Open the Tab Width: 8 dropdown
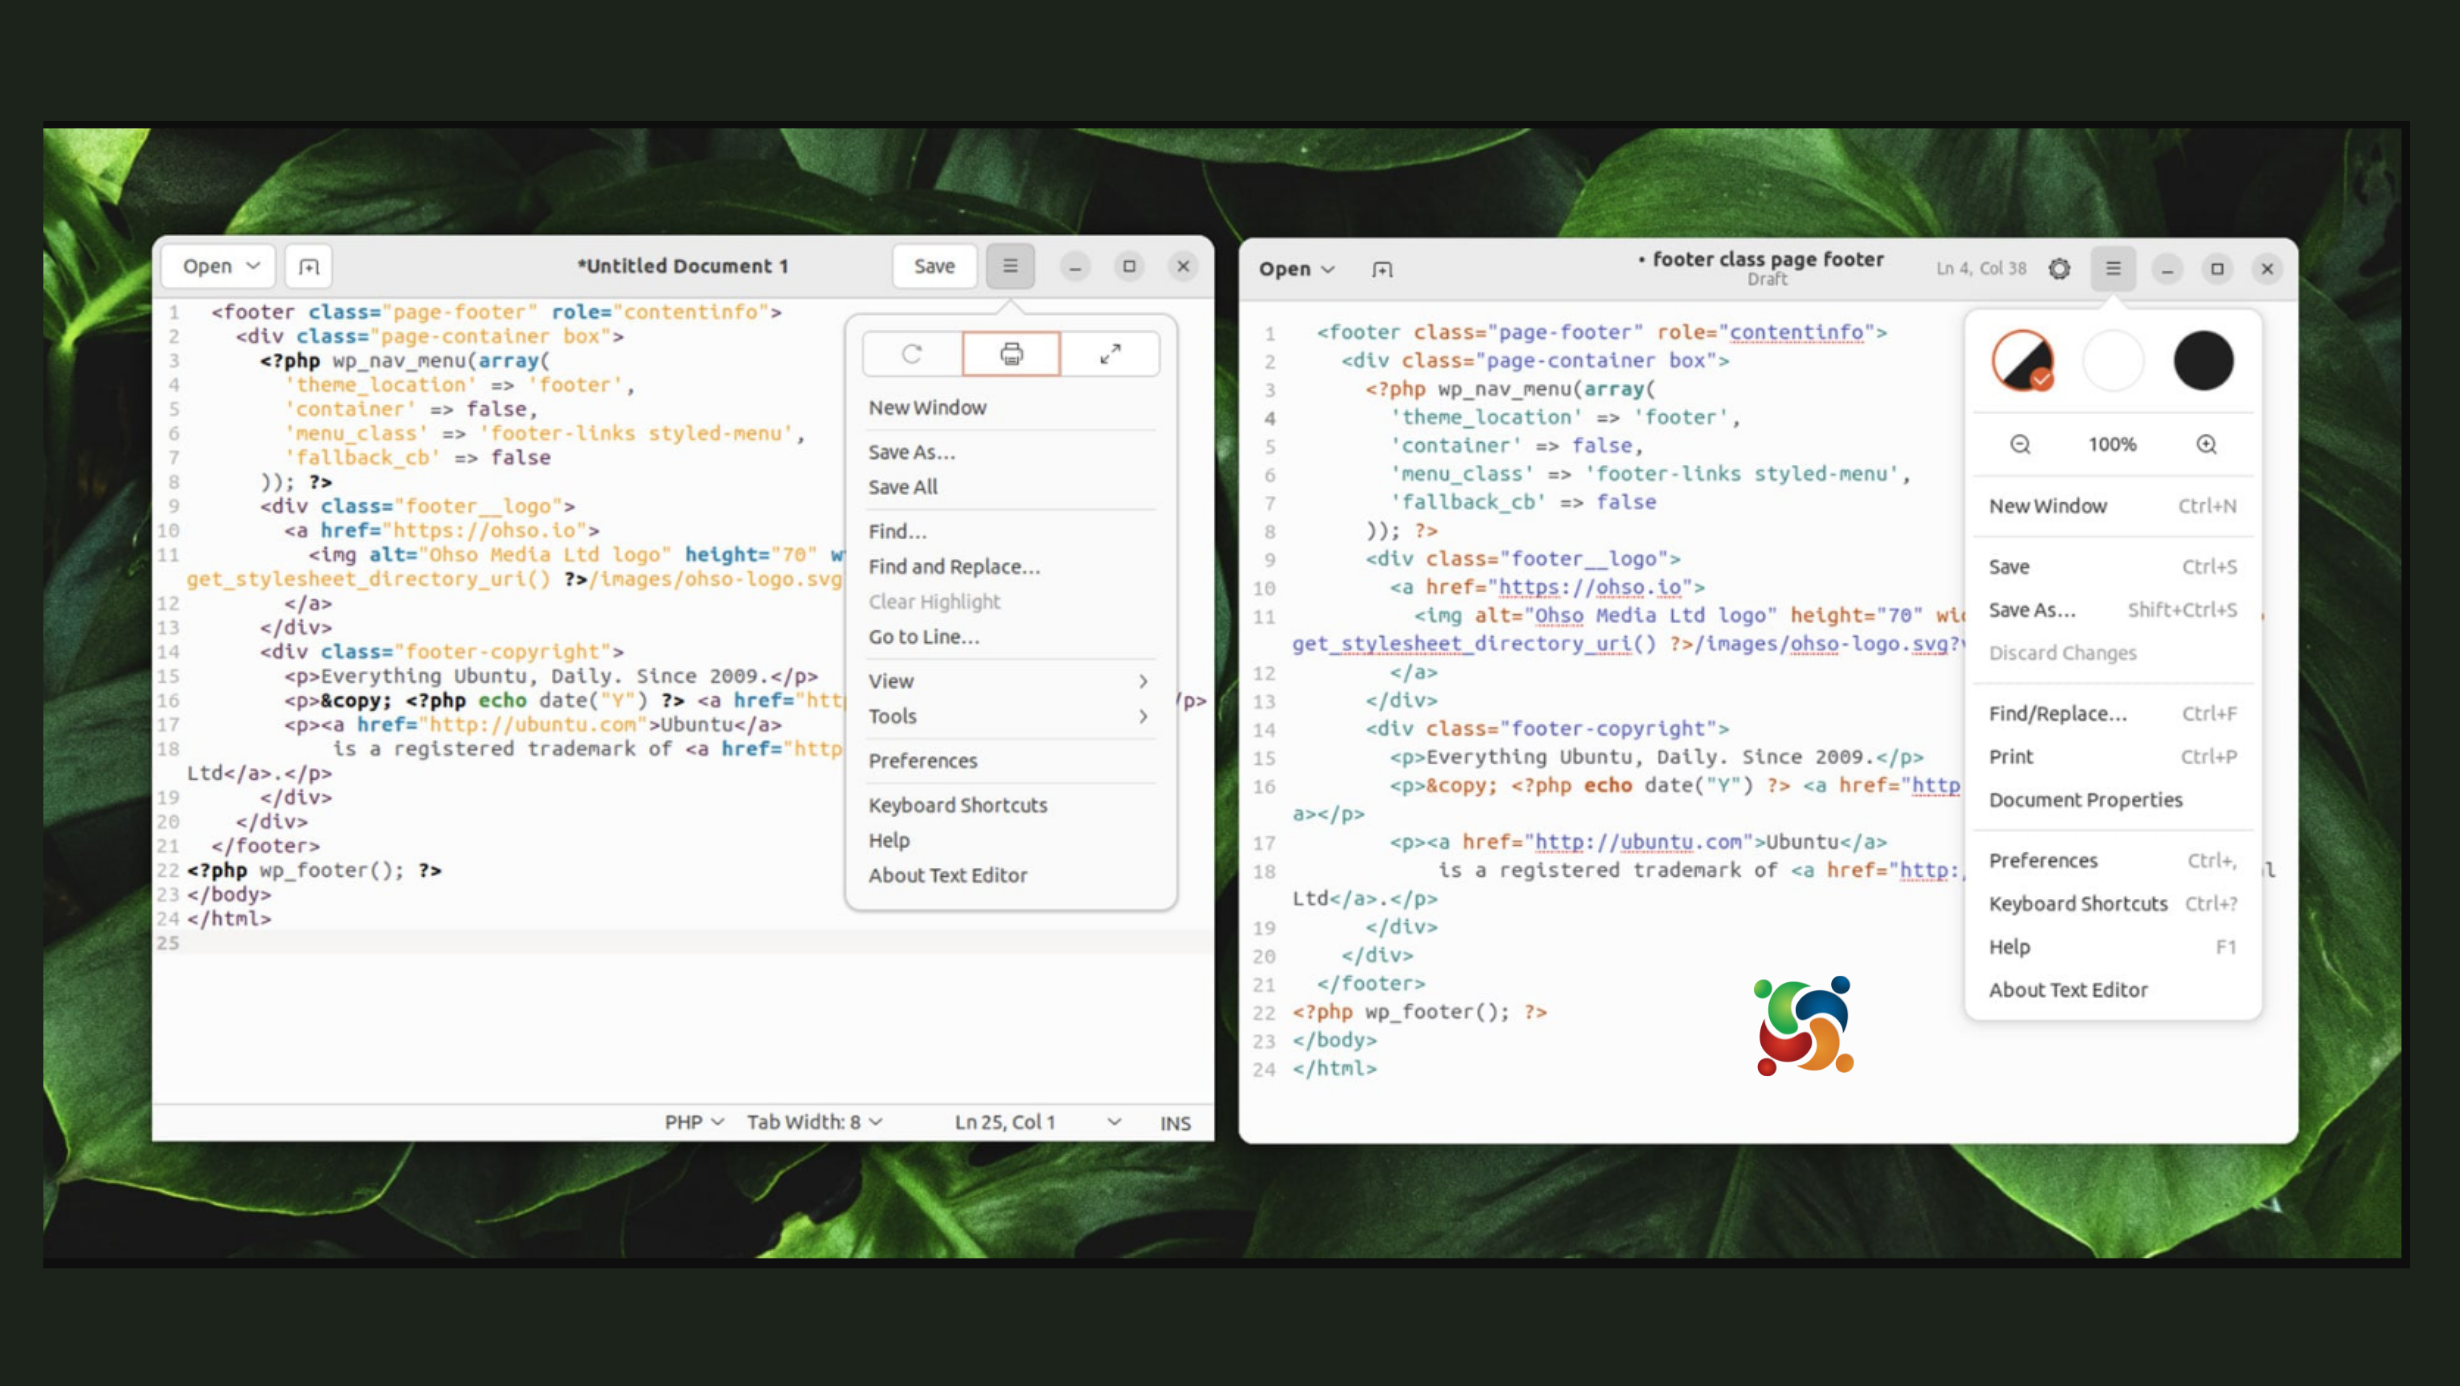This screenshot has width=2460, height=1386. click(814, 1122)
